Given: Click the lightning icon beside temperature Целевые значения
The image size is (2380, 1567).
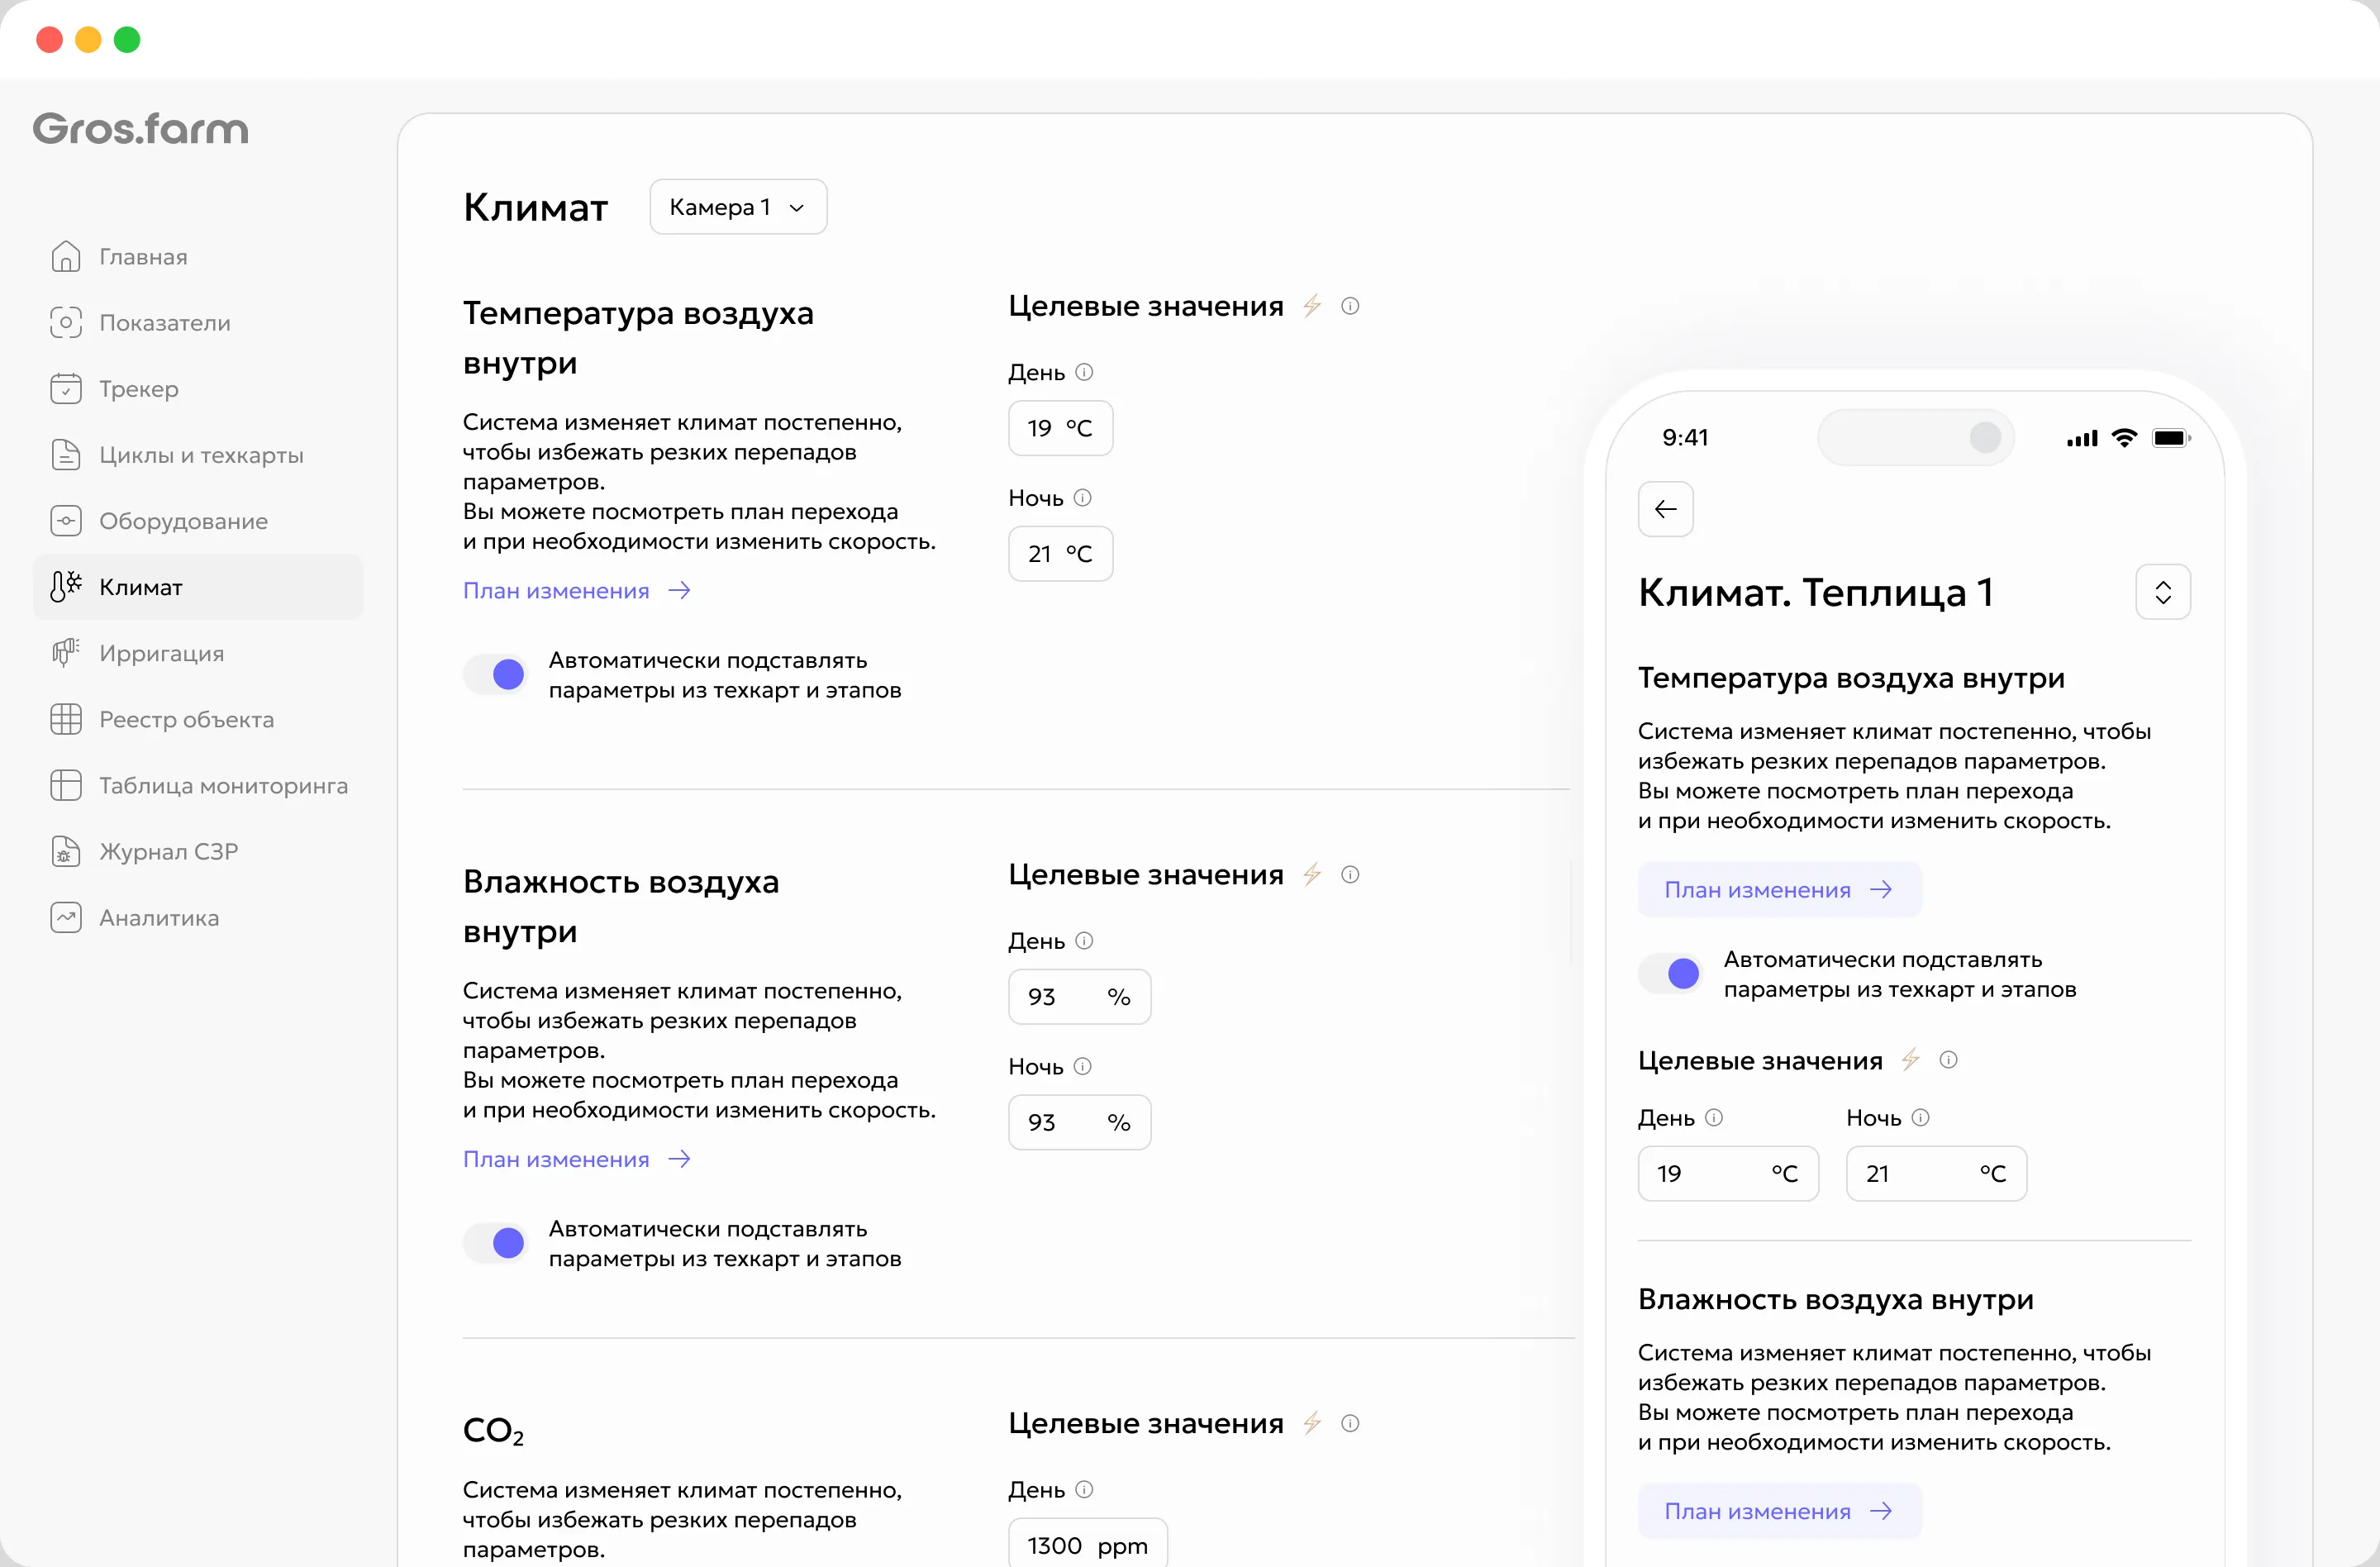Looking at the screenshot, I should pos(1312,306).
